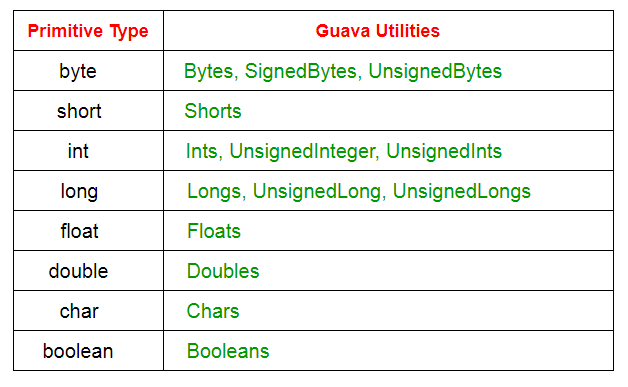Click the word UnsignedLongs in long row
The width and height of the screenshot is (628, 387).
(462, 191)
